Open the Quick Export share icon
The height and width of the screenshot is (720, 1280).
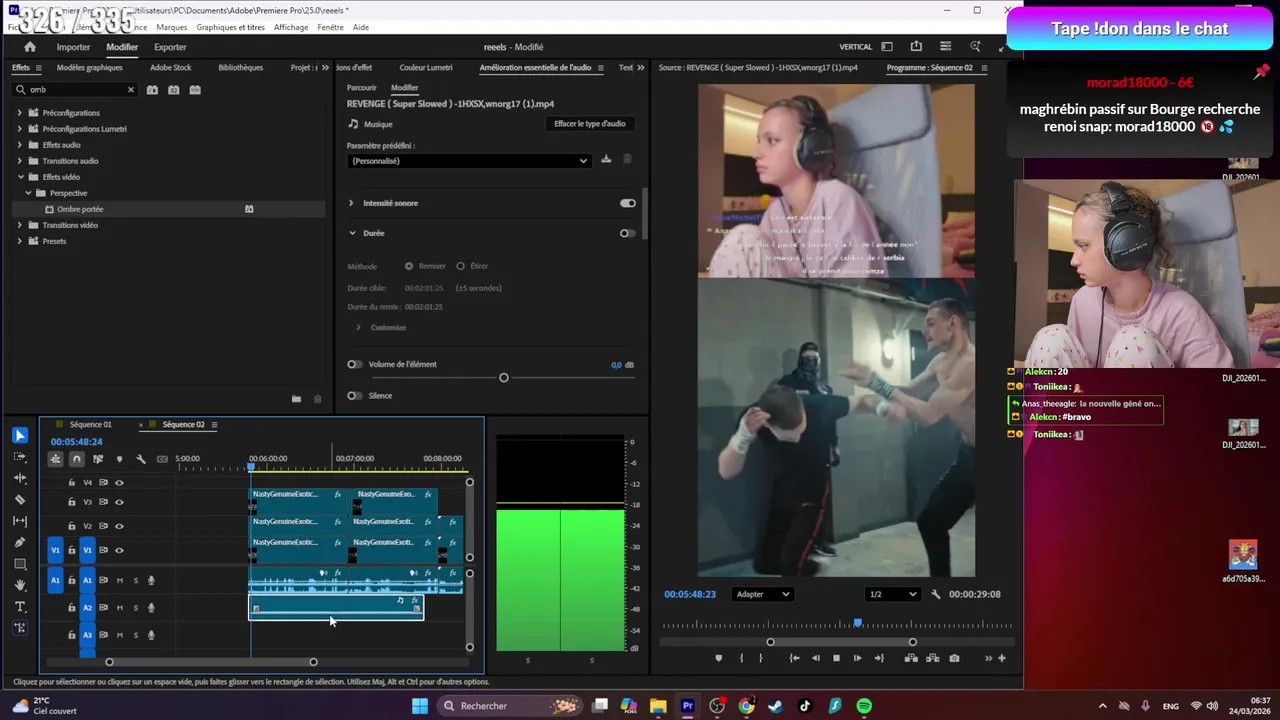coord(916,47)
